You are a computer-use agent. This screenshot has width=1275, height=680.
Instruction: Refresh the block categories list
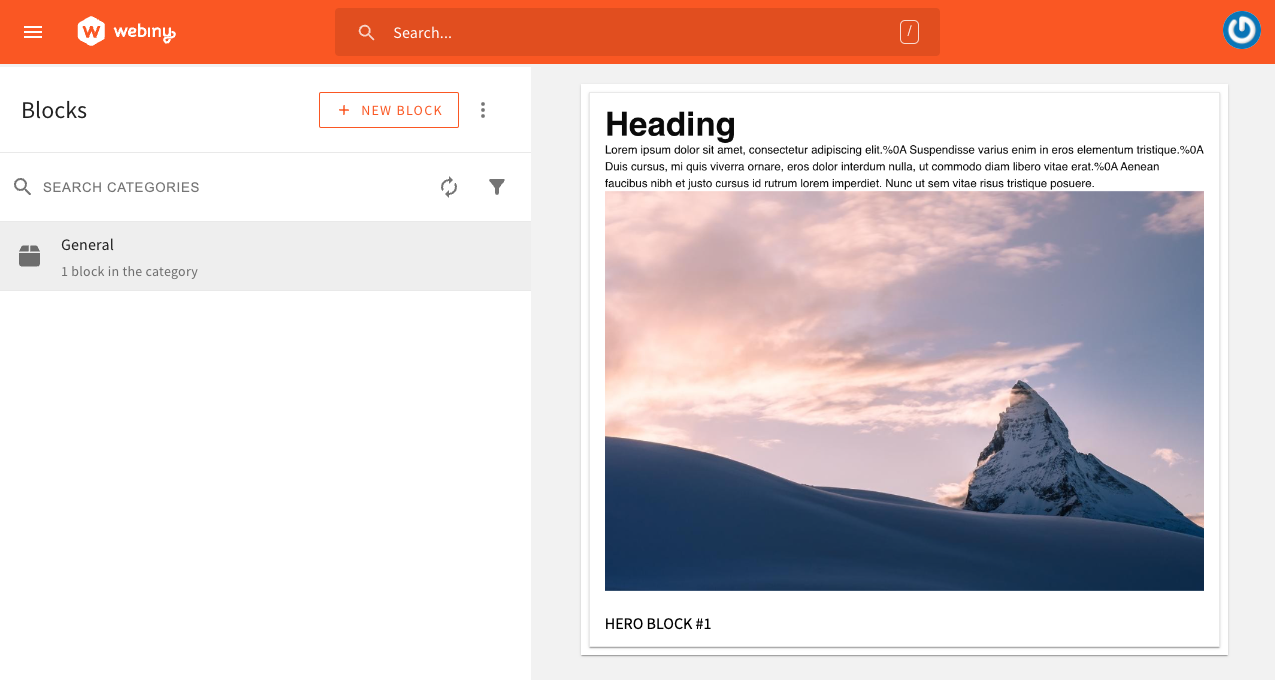[449, 187]
